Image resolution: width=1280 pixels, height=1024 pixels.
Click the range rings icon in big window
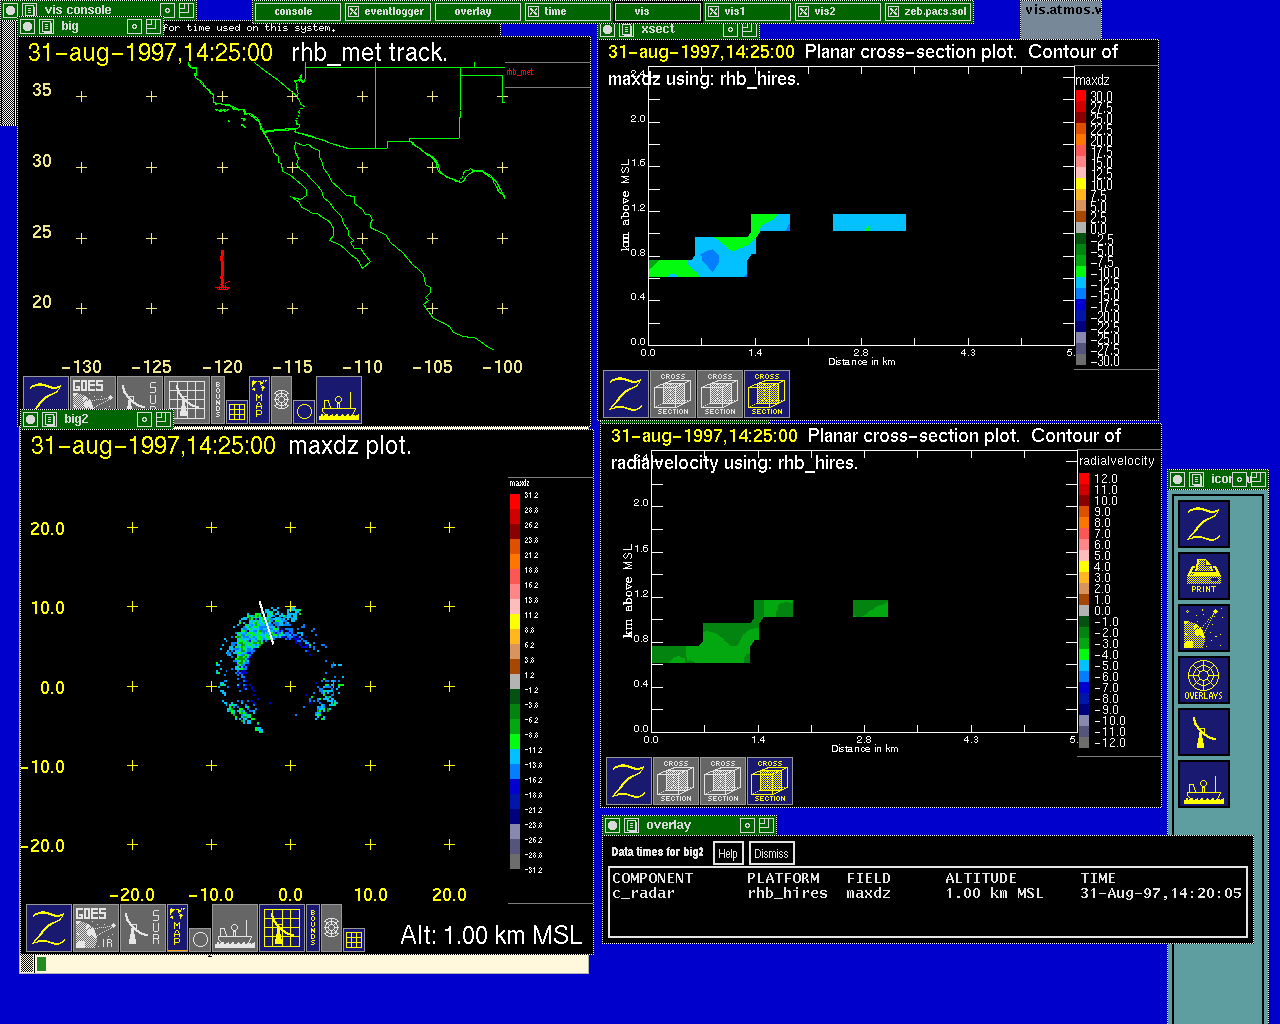tap(282, 399)
